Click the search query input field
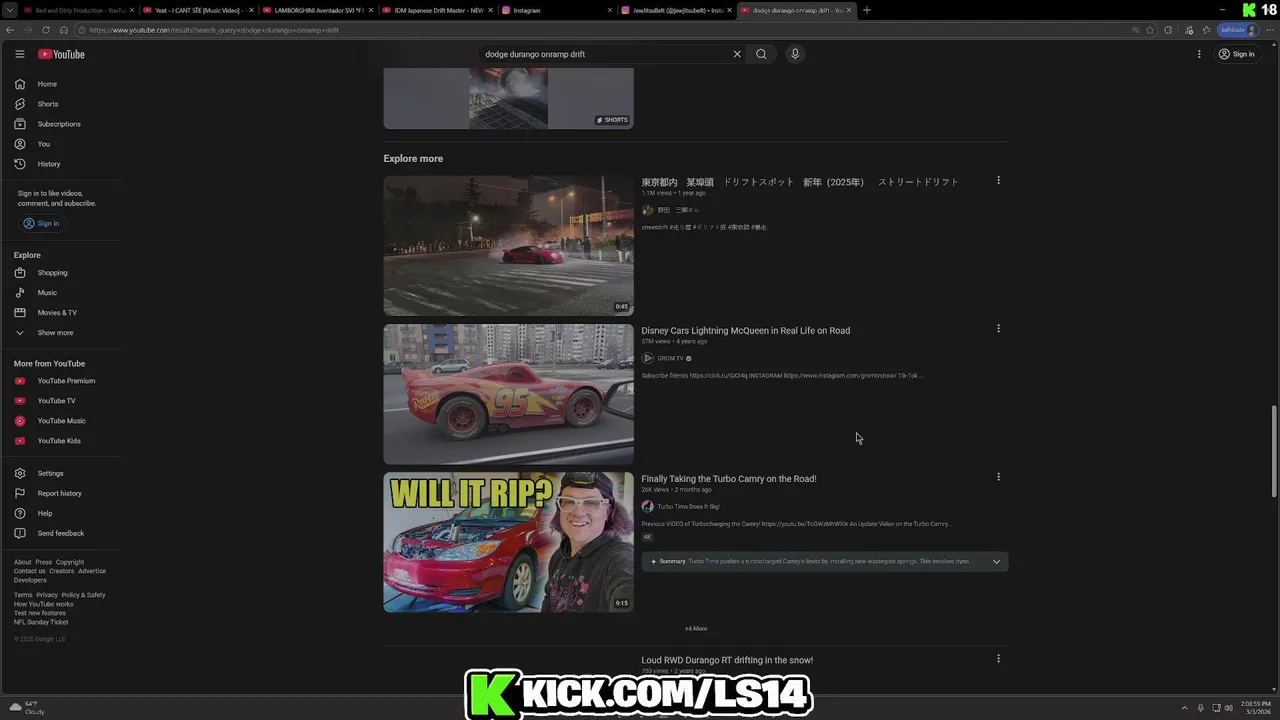1280x720 pixels. 605,54
